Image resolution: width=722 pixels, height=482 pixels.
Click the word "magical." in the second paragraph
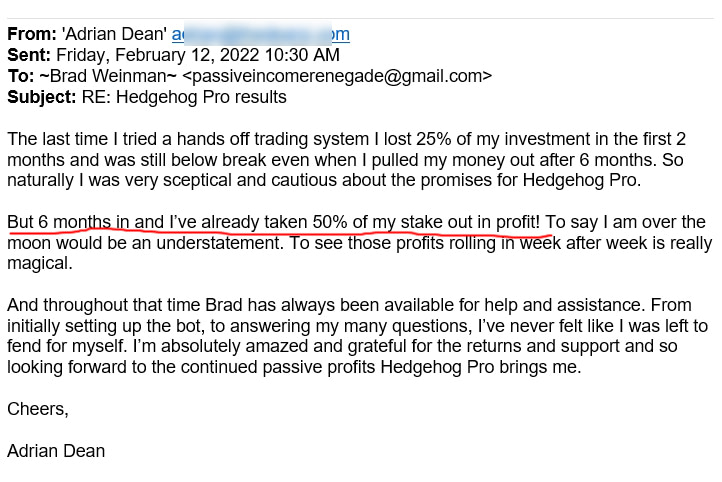tap(38, 264)
